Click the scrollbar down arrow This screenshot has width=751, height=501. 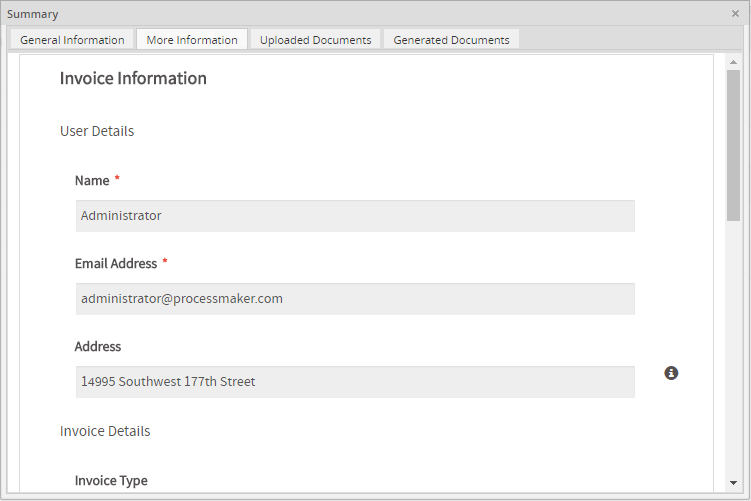point(733,481)
